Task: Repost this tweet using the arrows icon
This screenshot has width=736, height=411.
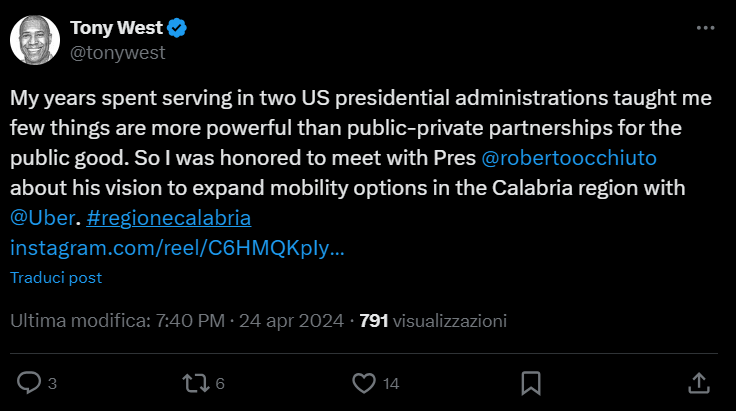Action: coord(197,382)
